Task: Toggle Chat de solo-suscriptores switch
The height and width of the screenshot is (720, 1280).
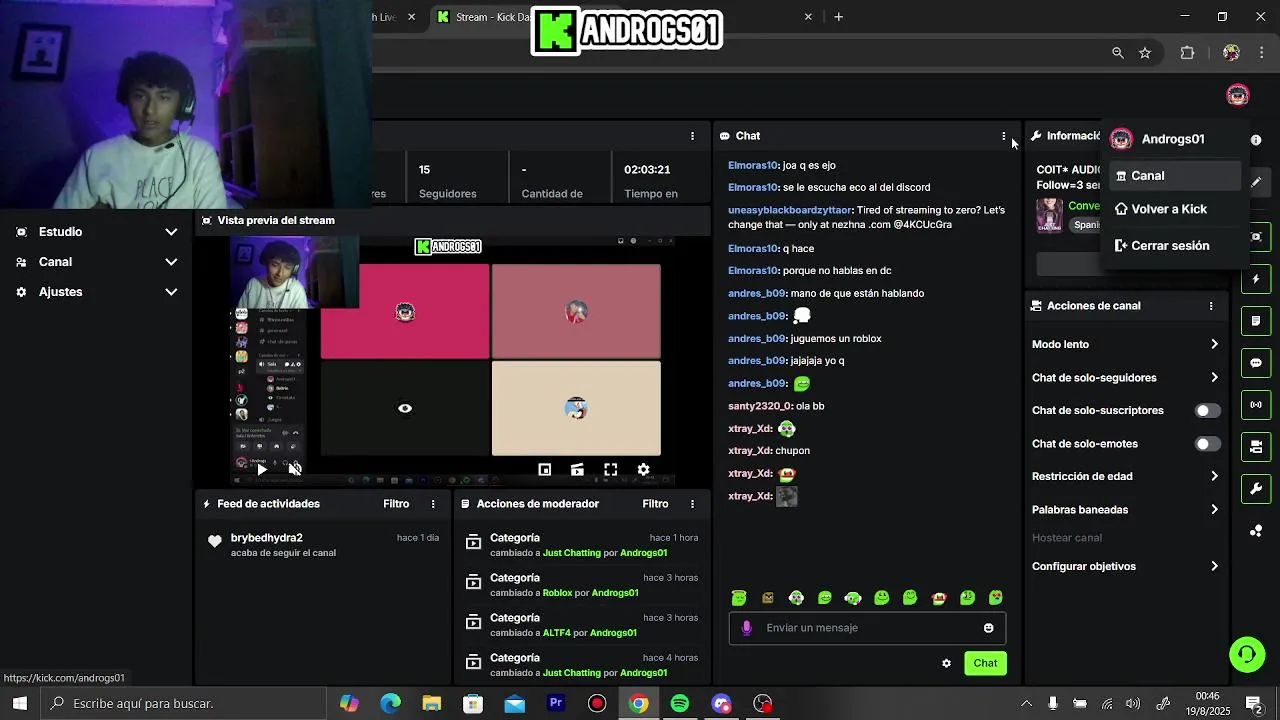Action: click(x=1208, y=411)
